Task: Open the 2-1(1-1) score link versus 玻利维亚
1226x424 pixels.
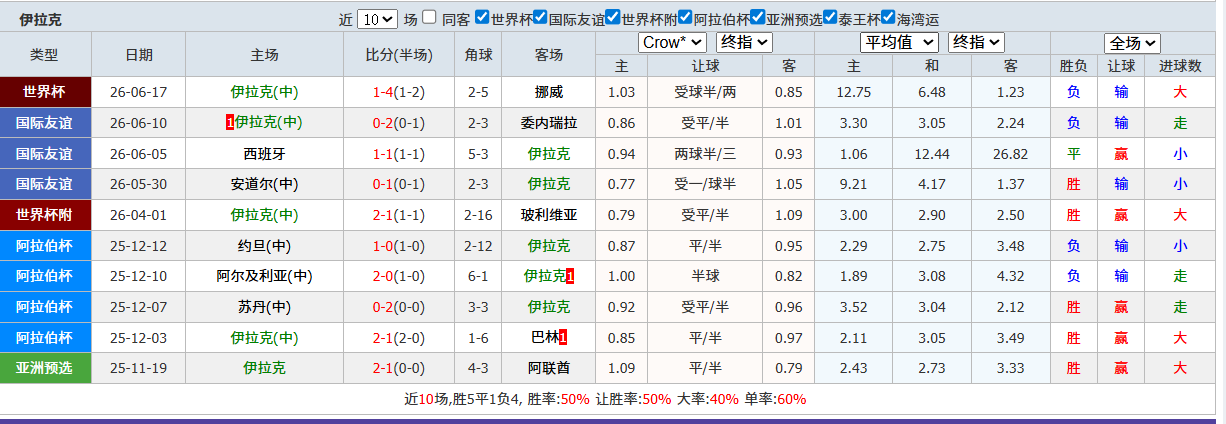Action: coord(398,215)
